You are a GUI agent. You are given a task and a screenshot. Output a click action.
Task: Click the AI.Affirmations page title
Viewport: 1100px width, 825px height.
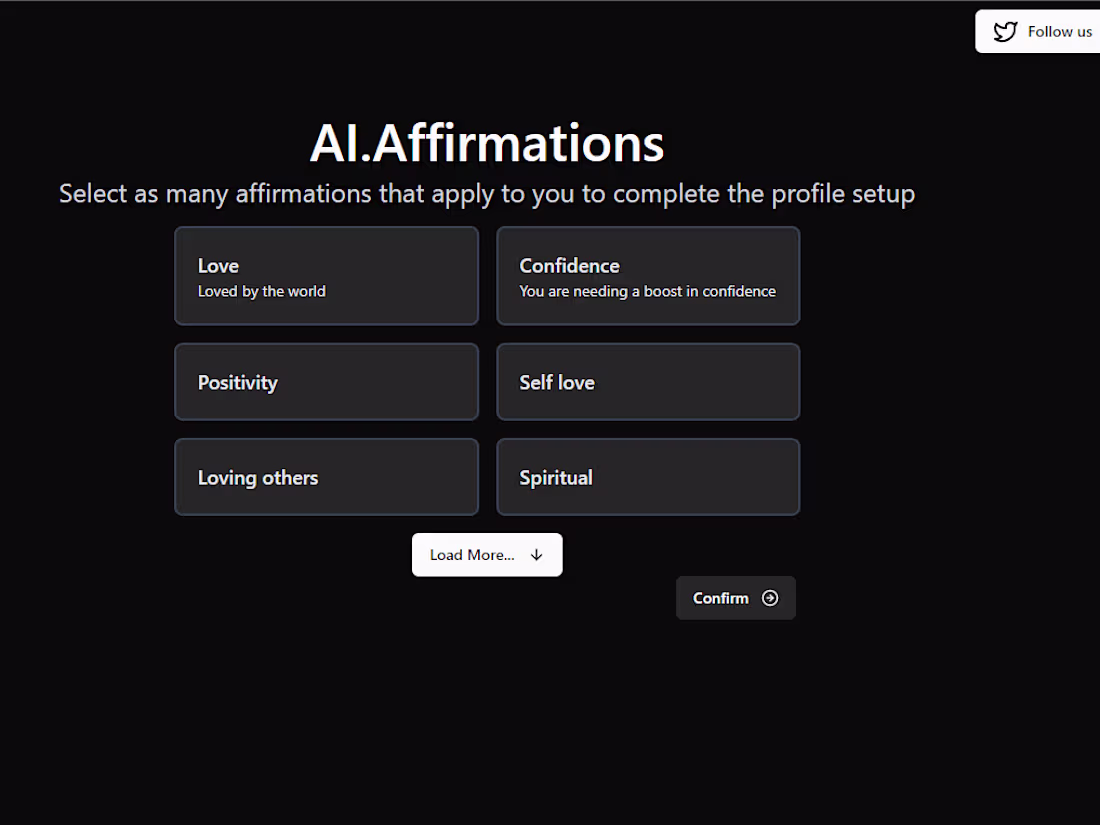coord(487,142)
